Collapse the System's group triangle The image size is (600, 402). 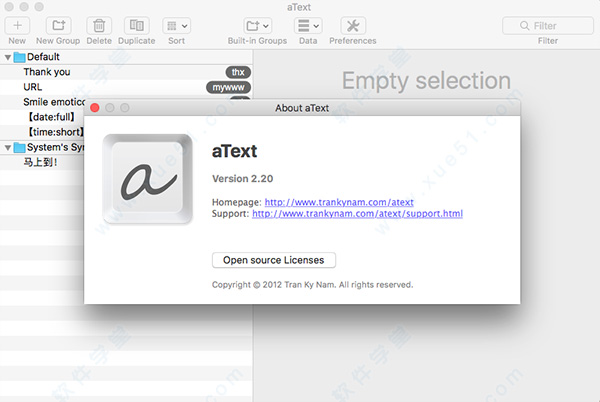(8, 148)
